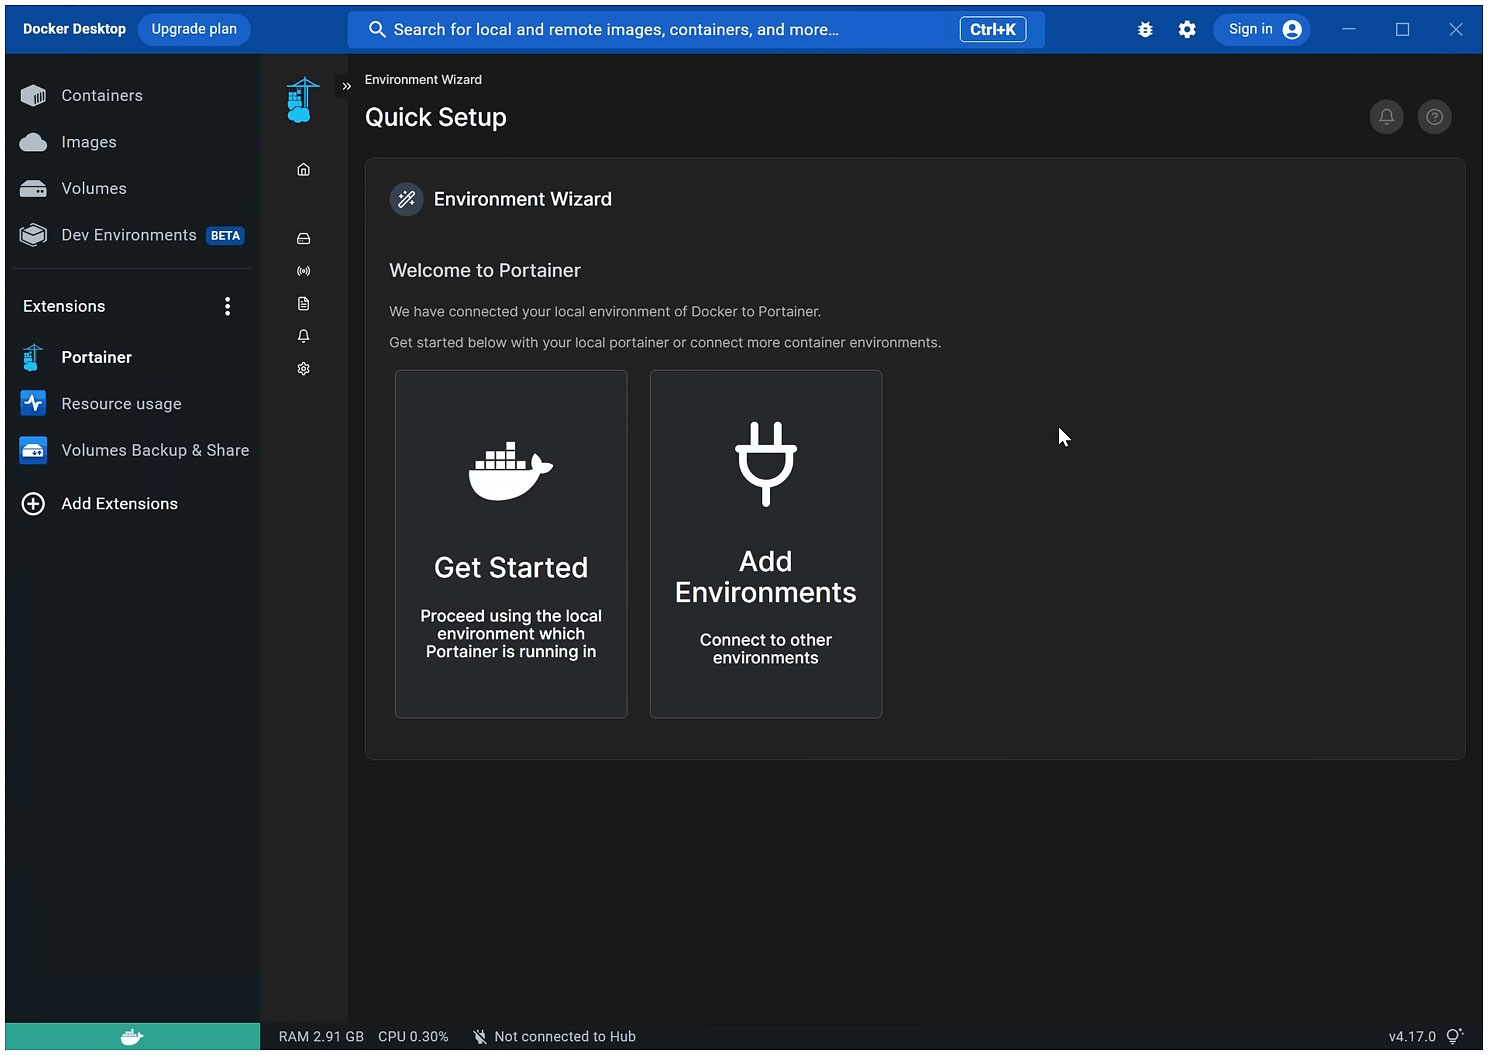Click the Images cloud icon
1488x1055 pixels.
point(33,142)
